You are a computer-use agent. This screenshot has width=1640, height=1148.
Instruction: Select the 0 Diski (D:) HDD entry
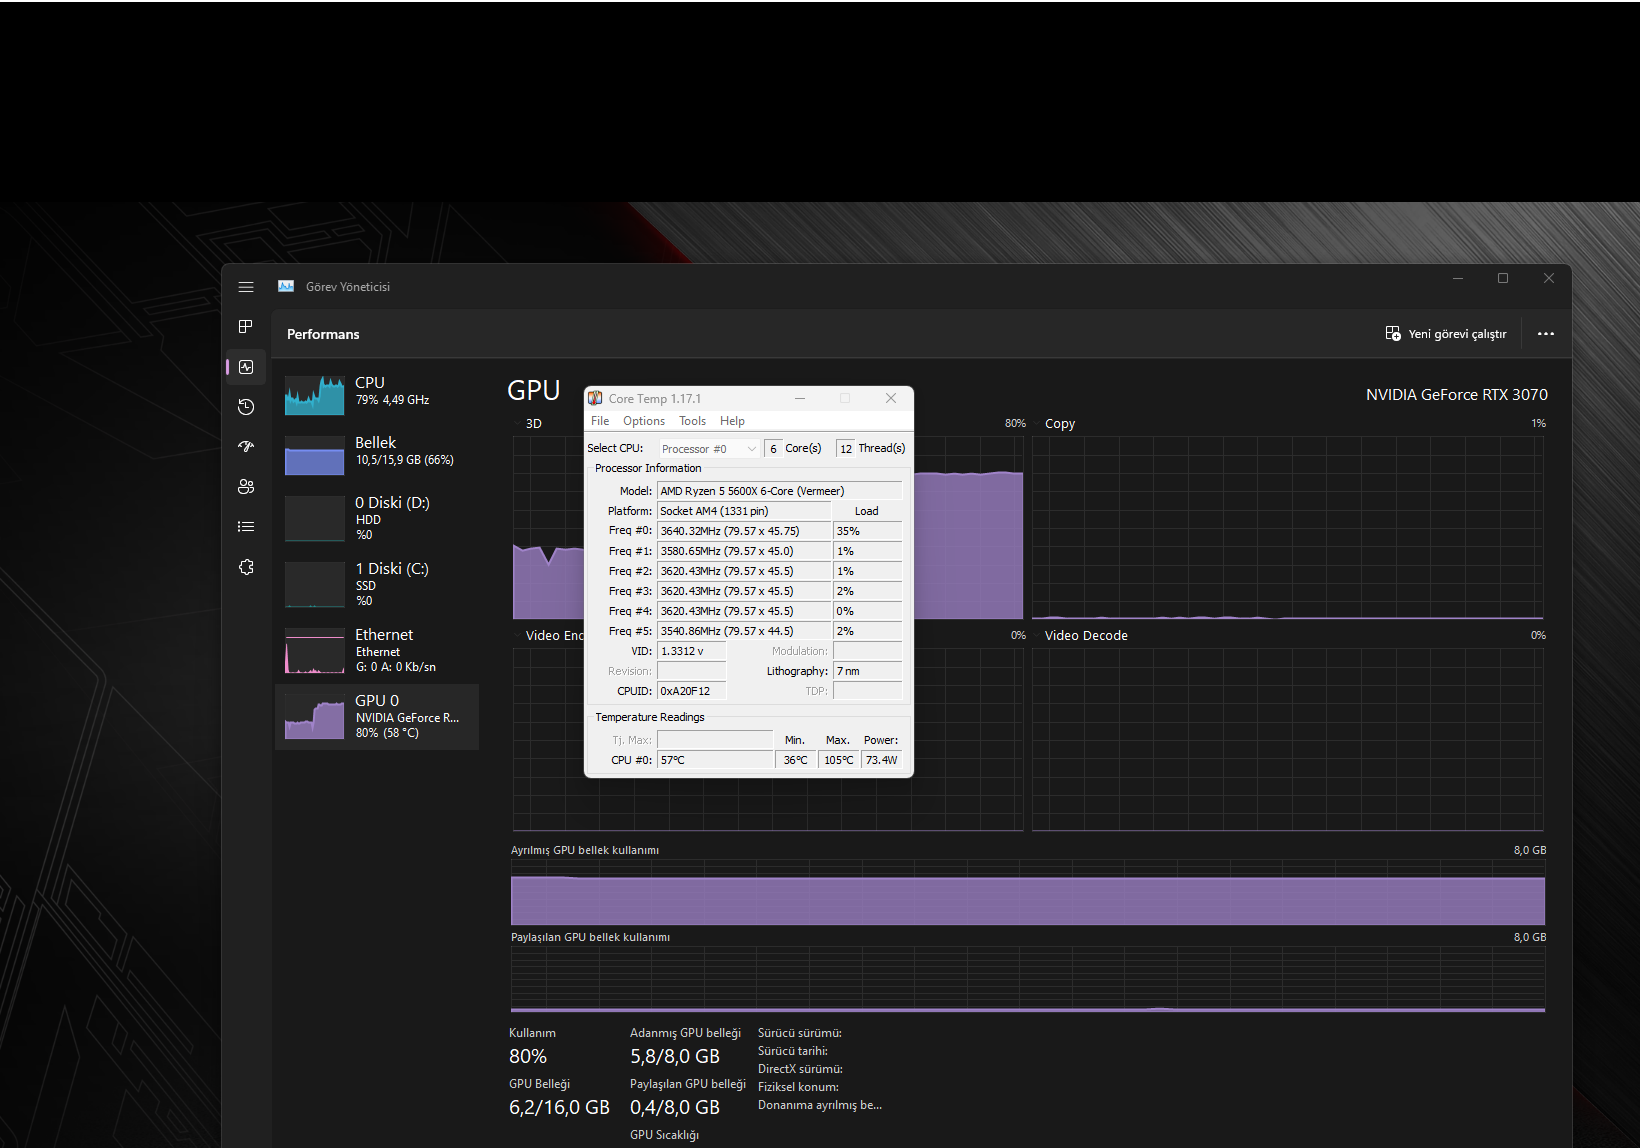click(x=377, y=518)
